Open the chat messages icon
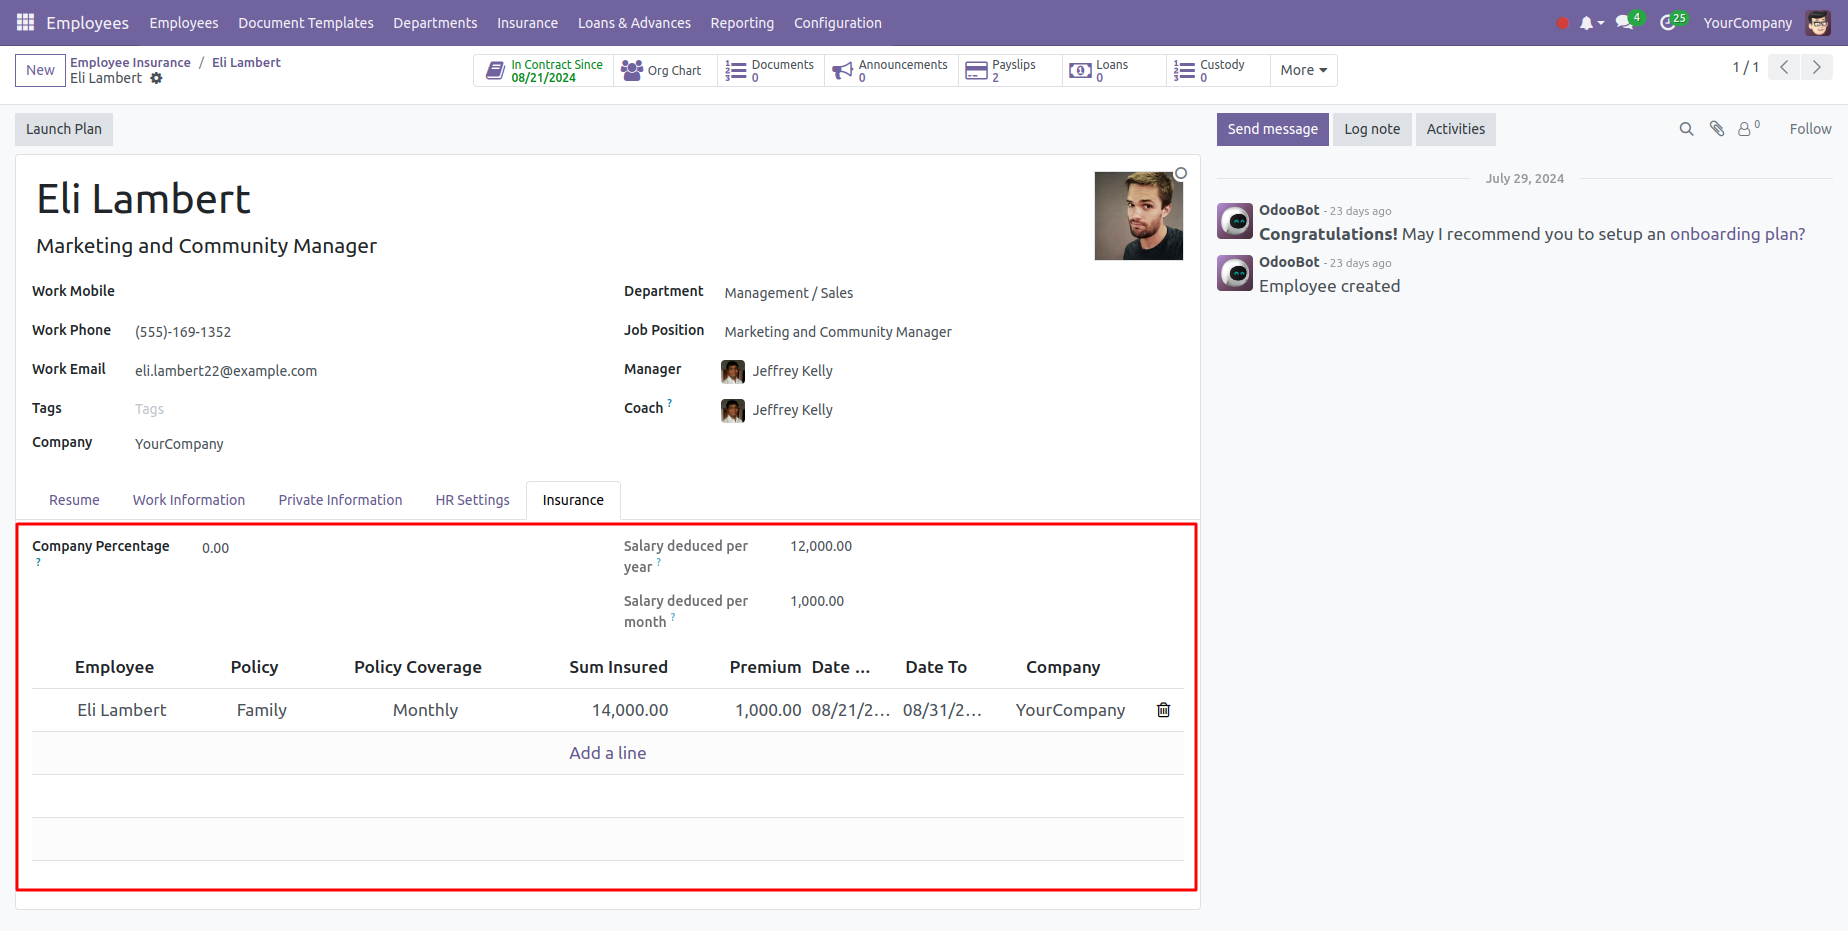This screenshot has height=931, width=1848. click(x=1624, y=23)
